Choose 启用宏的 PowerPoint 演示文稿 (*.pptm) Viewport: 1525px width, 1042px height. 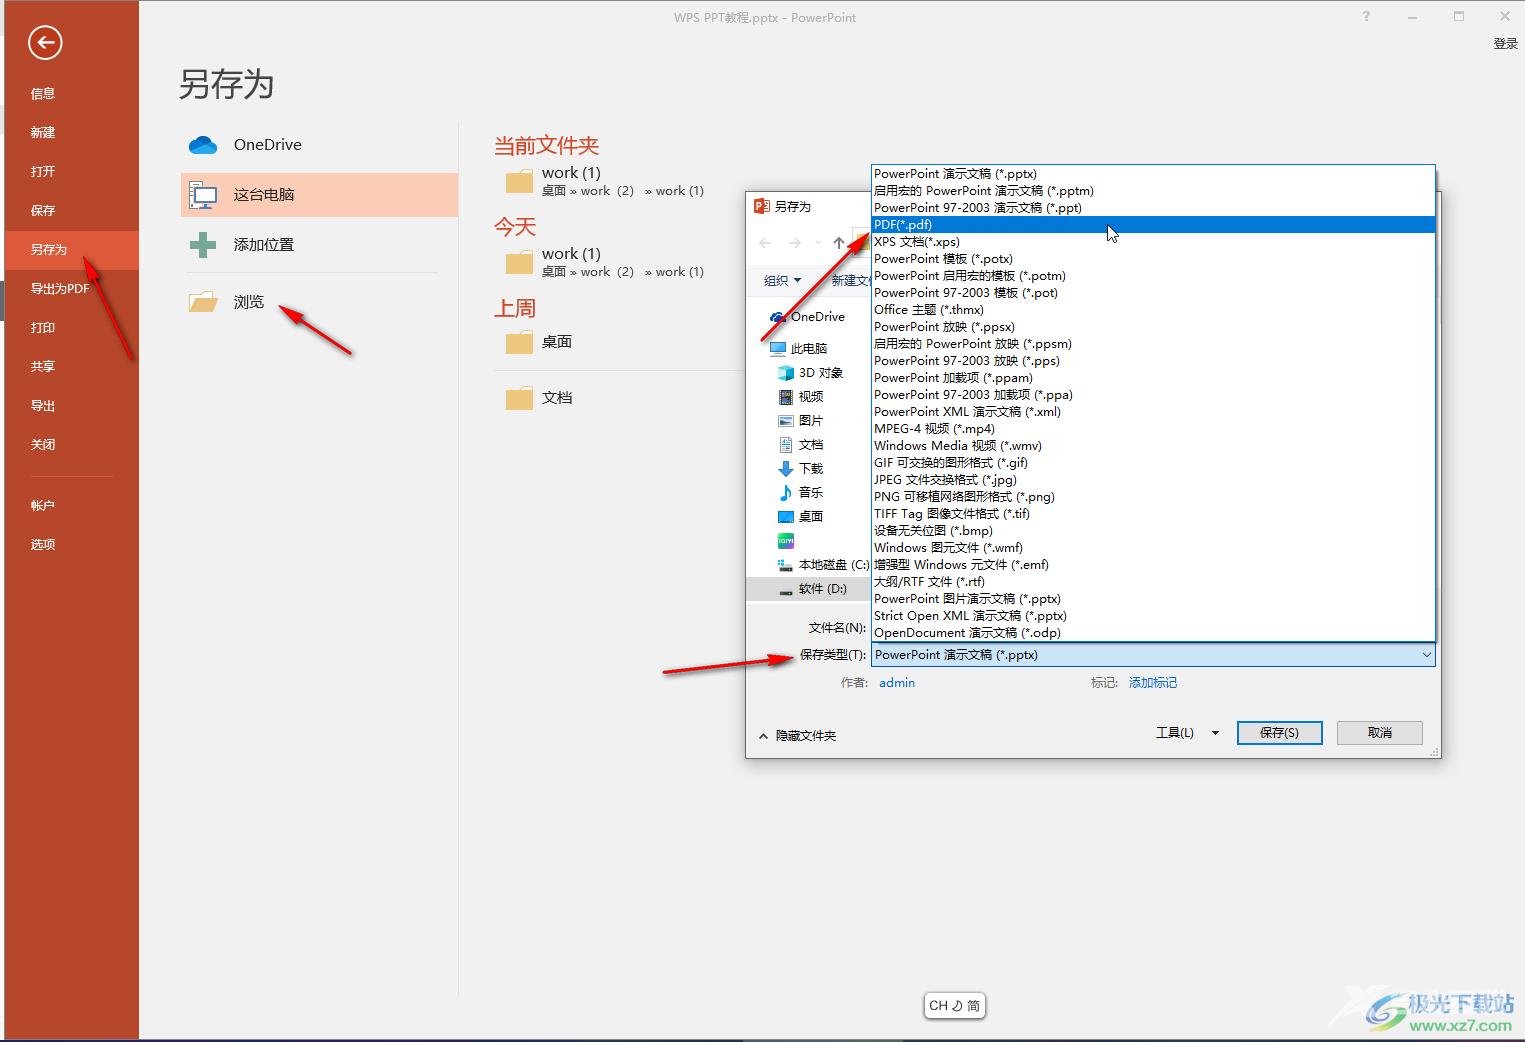pyautogui.click(x=1154, y=191)
